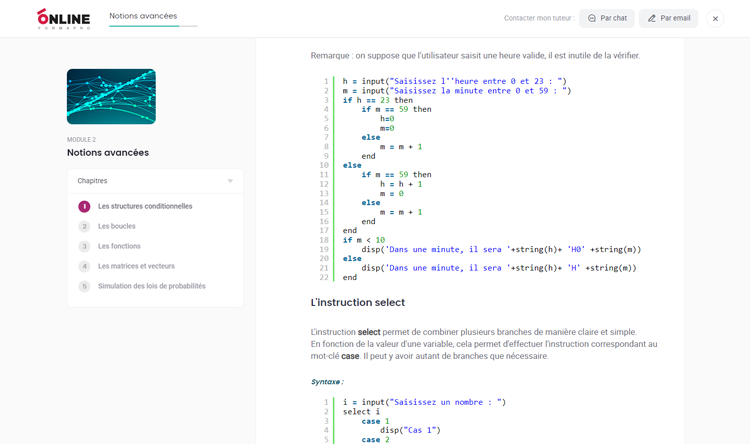
Task: Click the Notions avancées module title
Action: pos(108,153)
